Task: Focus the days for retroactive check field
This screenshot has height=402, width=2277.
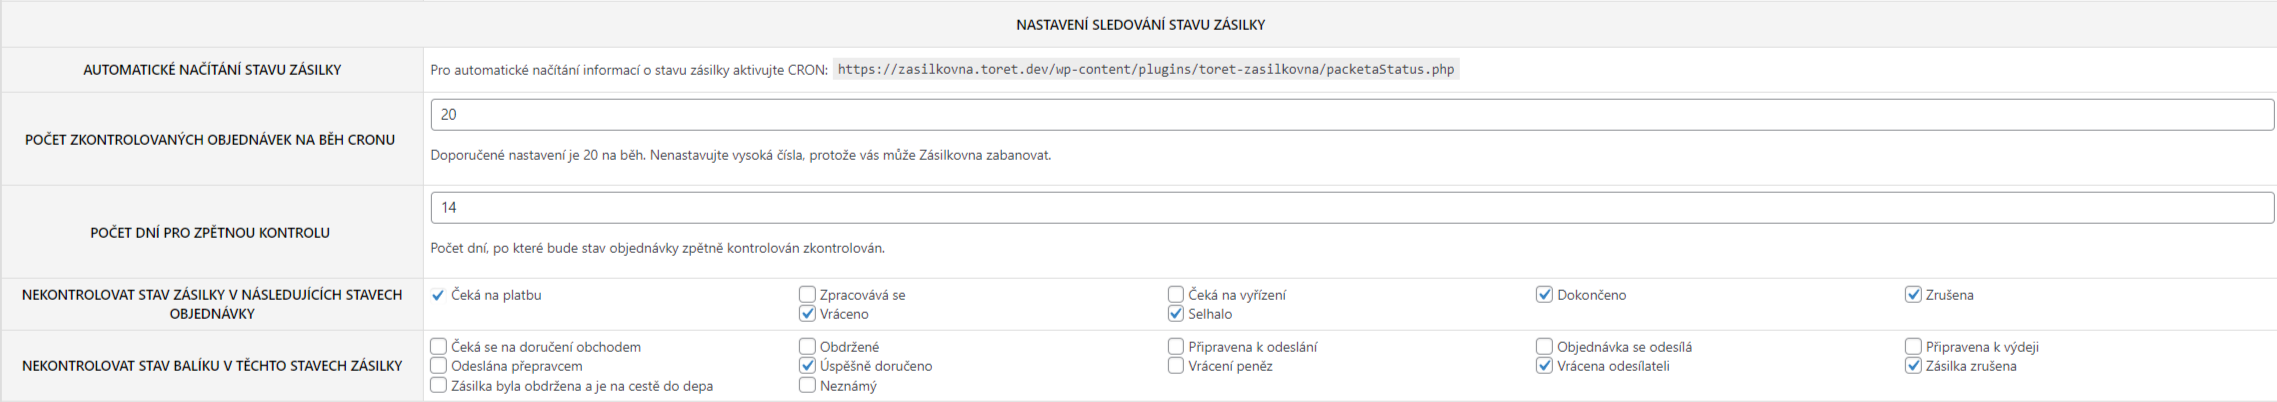Action: point(1352,208)
